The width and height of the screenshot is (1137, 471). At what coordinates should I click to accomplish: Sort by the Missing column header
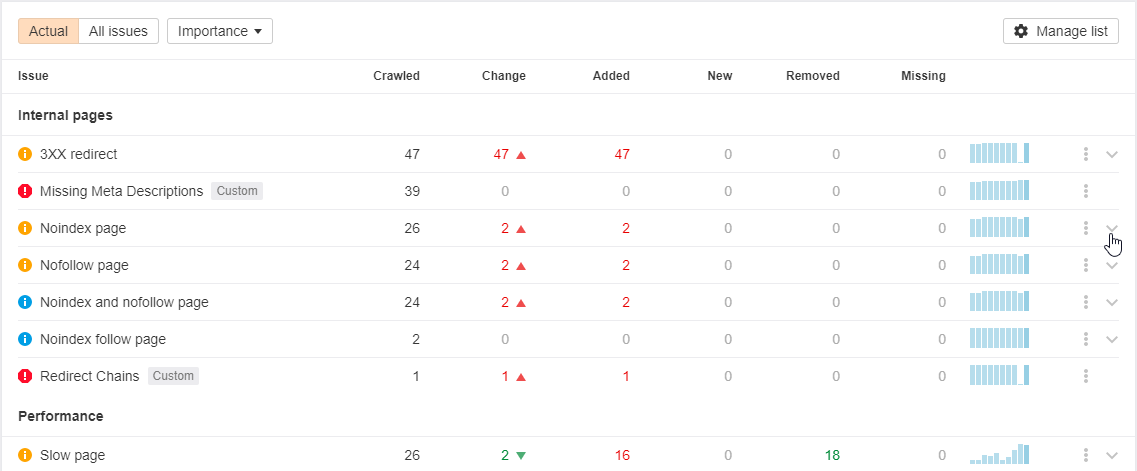coord(923,75)
